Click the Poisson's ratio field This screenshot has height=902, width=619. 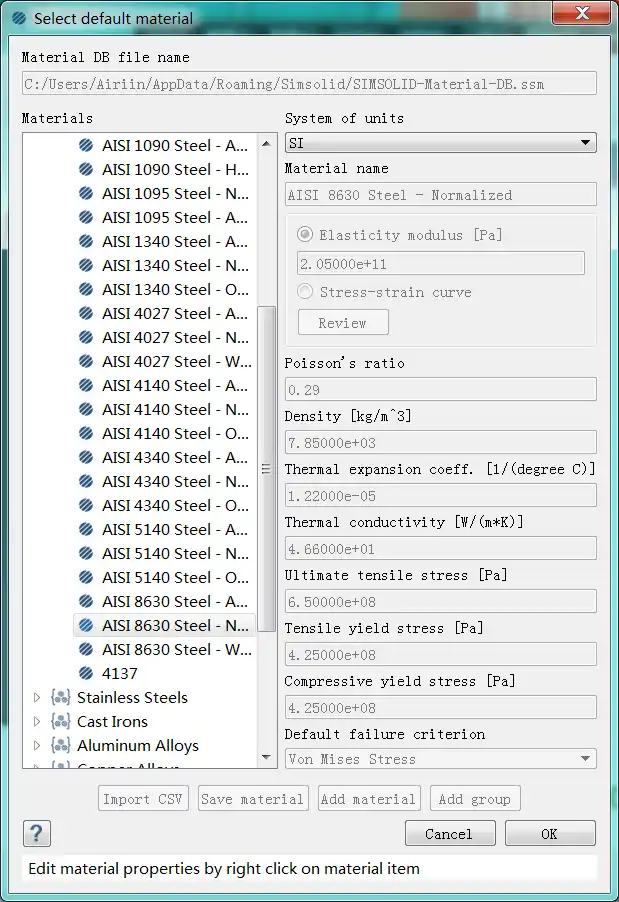[441, 389]
